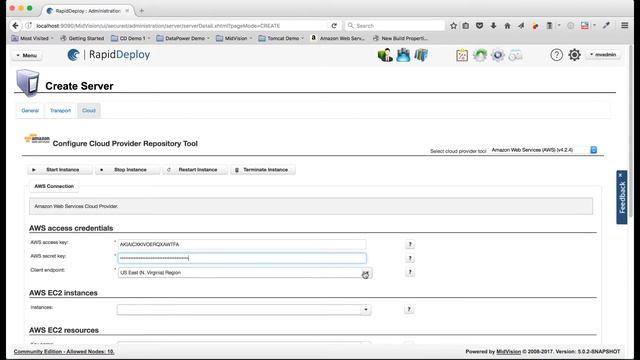The width and height of the screenshot is (640, 360).
Task: Click the Stop Instance button
Action: 127,170
